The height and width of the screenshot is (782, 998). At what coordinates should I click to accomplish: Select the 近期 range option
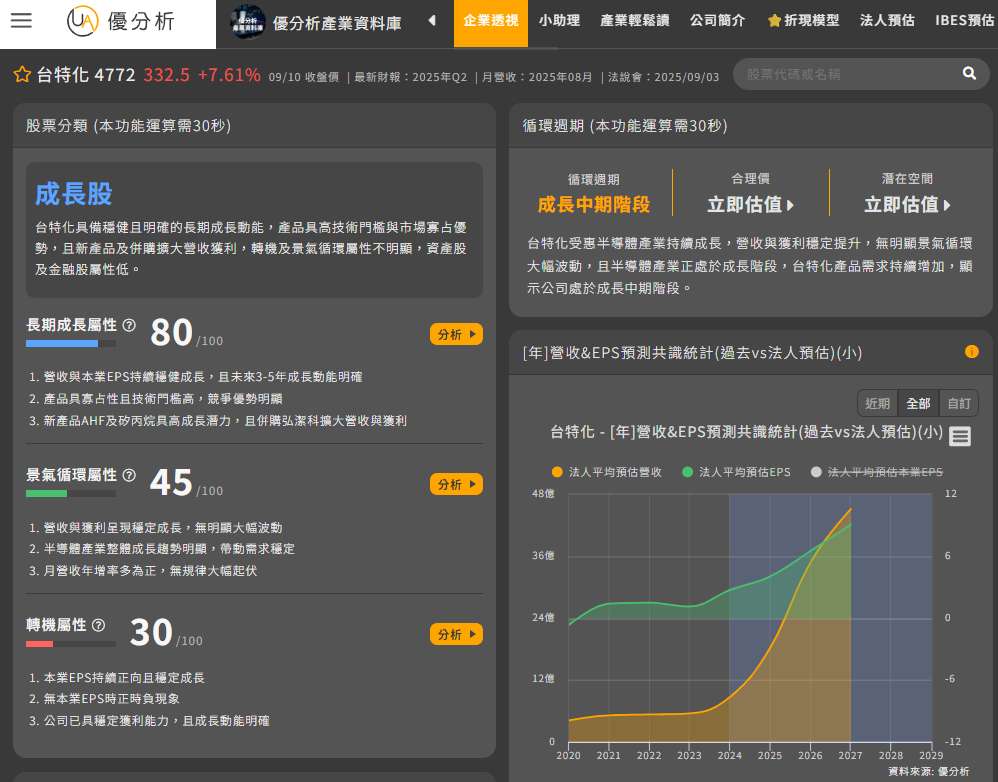877,403
